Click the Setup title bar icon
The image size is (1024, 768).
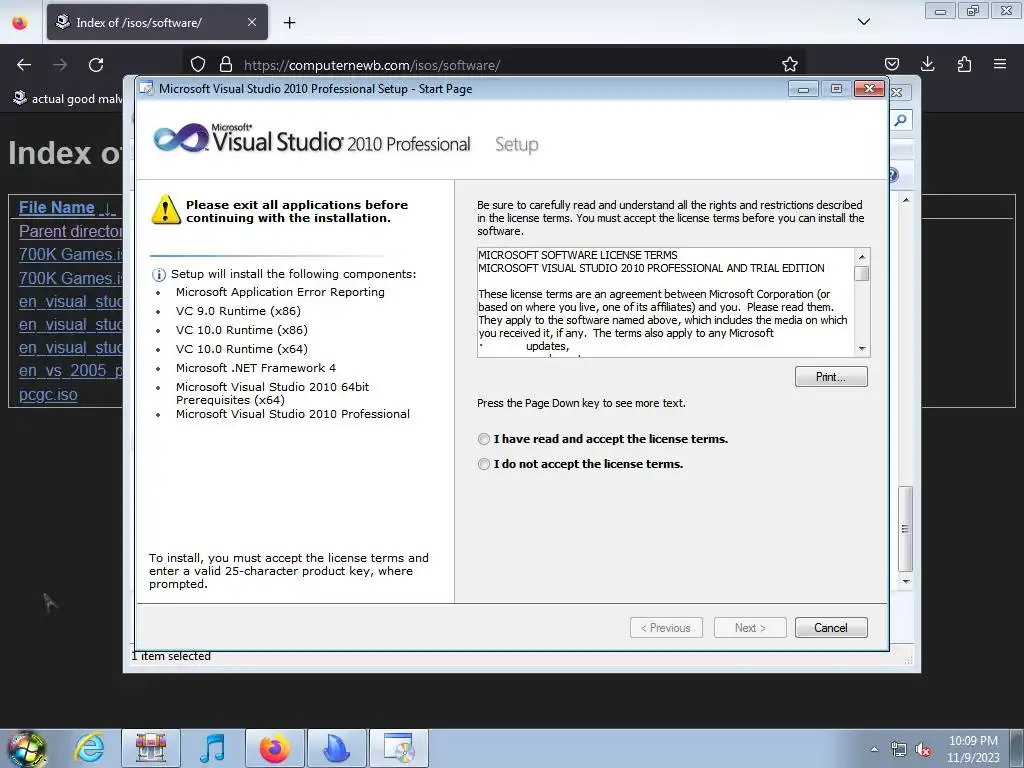pyautogui.click(x=148, y=89)
